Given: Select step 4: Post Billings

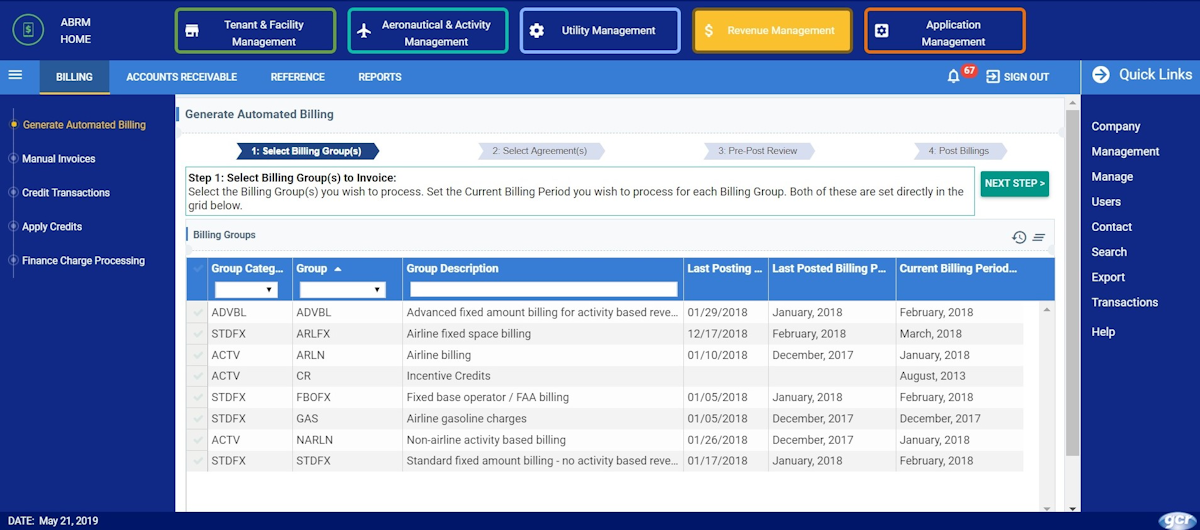Looking at the screenshot, I should click(958, 151).
